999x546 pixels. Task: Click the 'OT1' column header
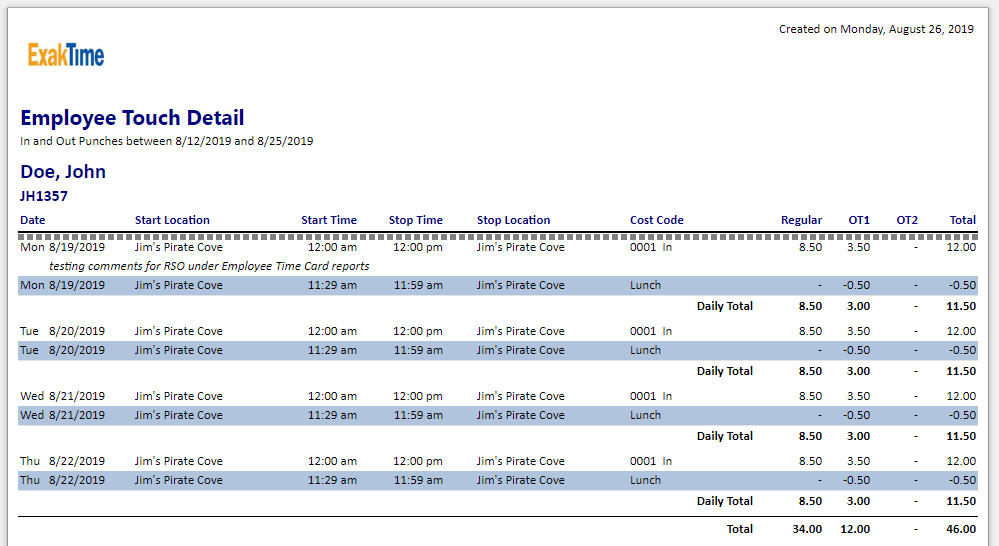click(x=859, y=220)
